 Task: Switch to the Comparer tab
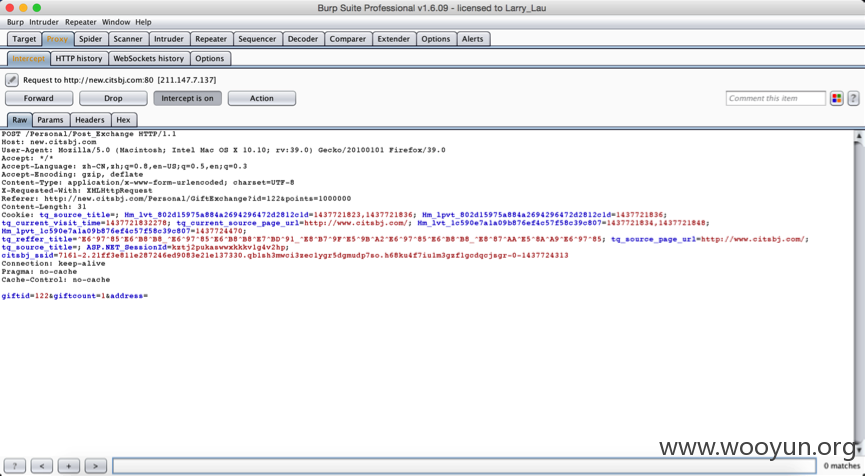(x=348, y=39)
